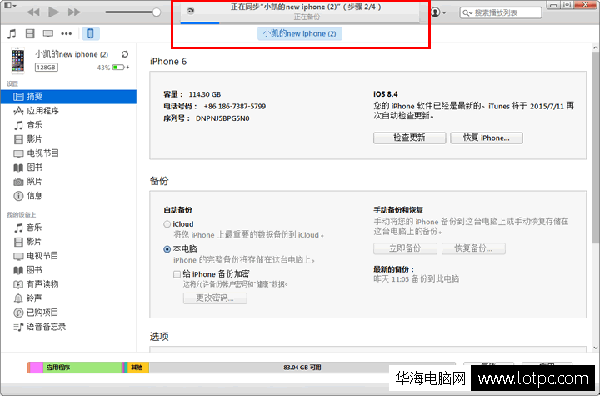Click the iPhone thumbnail in sidebar
The width and height of the screenshot is (600, 396).
pos(18,60)
